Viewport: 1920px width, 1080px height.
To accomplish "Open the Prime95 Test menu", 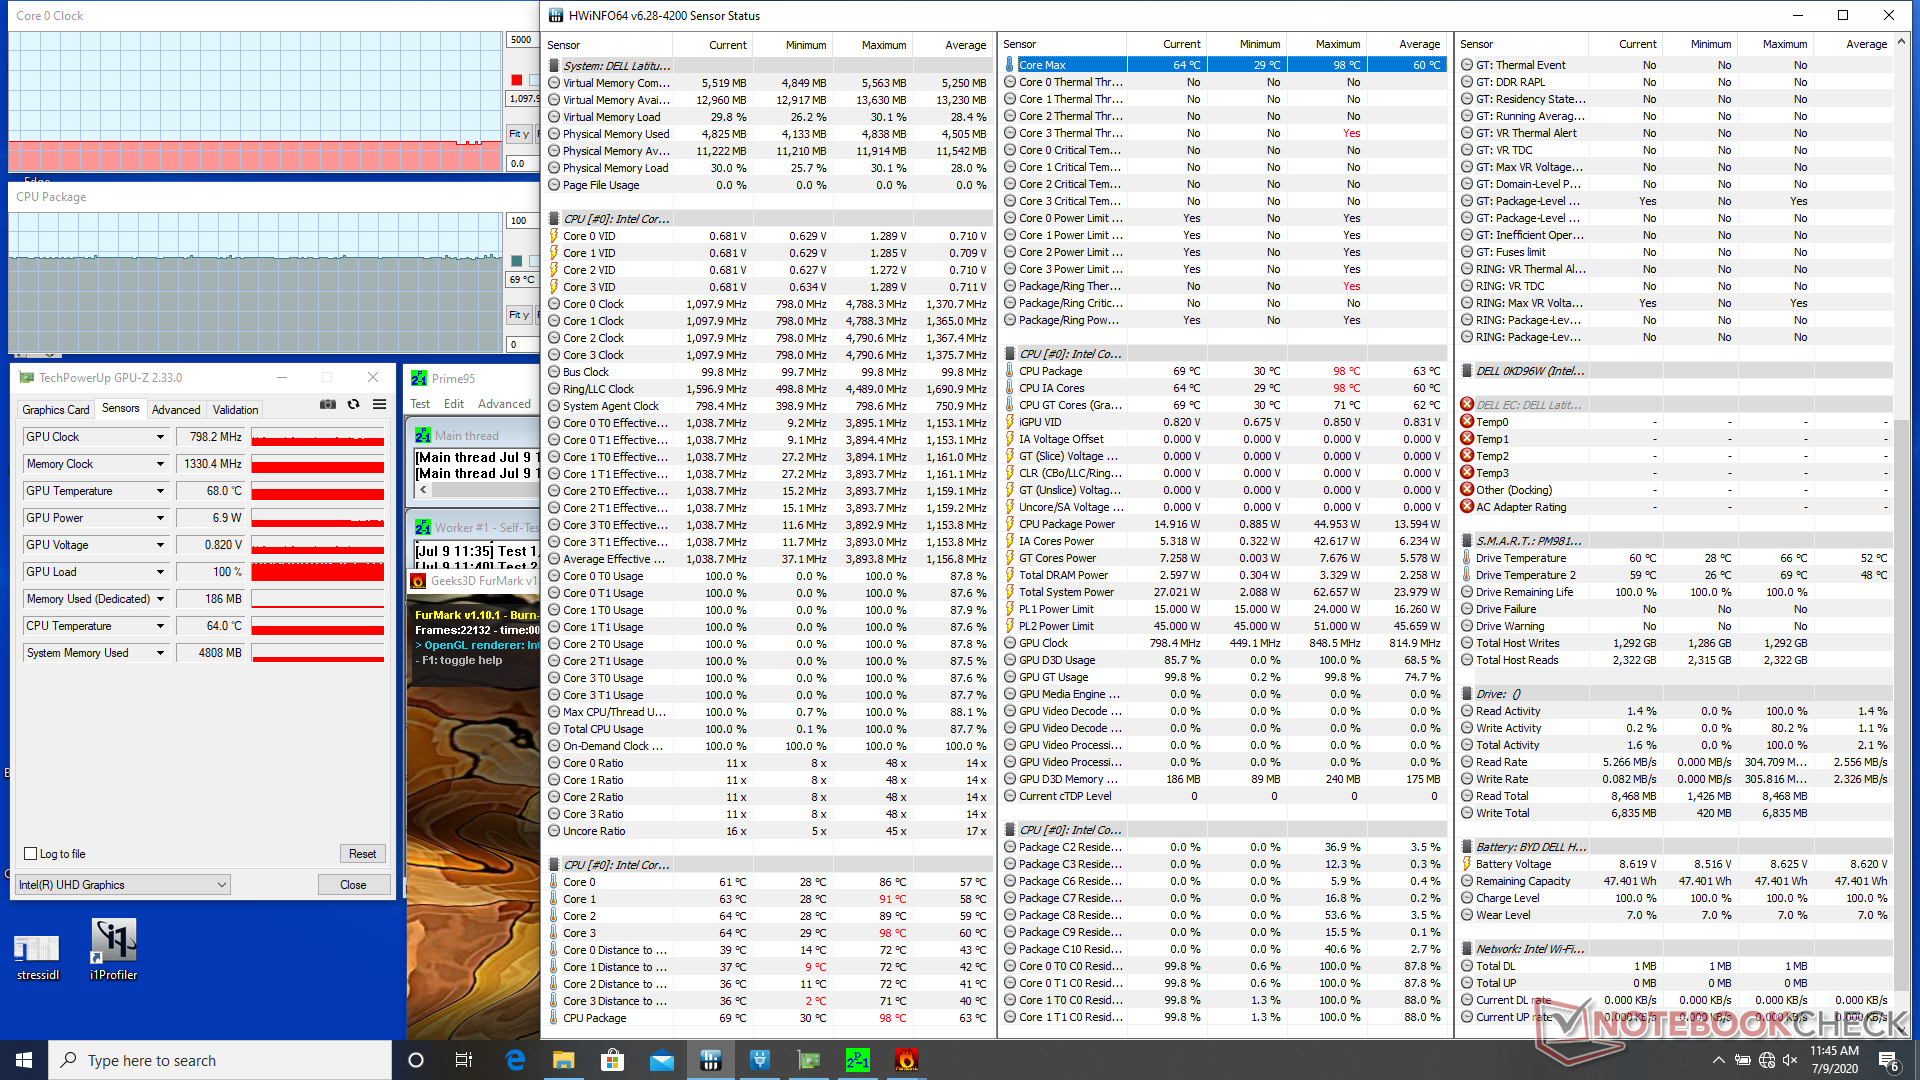I will click(x=420, y=404).
